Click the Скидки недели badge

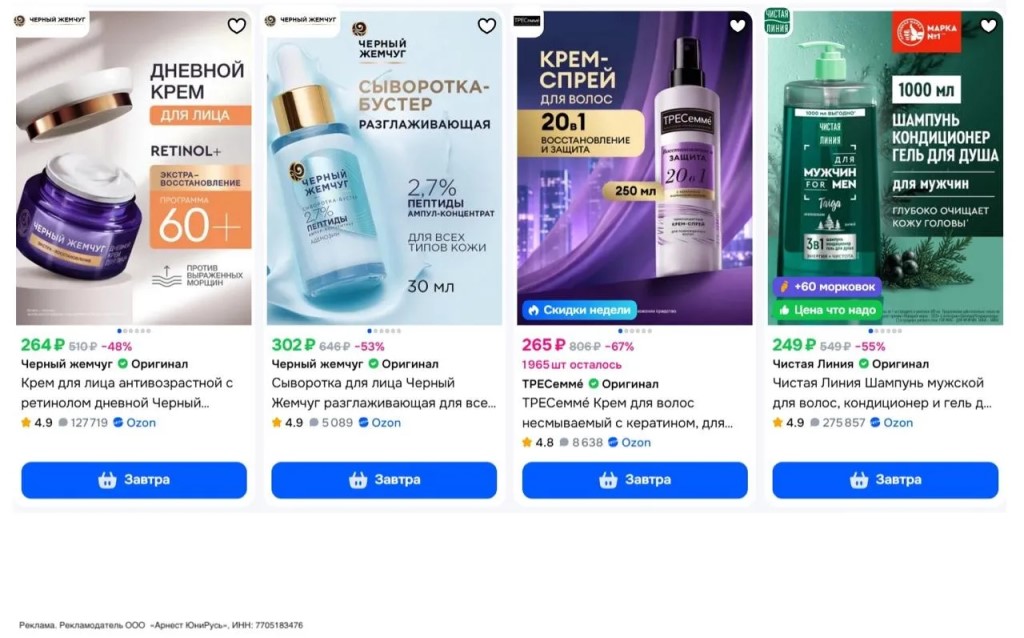coord(579,310)
